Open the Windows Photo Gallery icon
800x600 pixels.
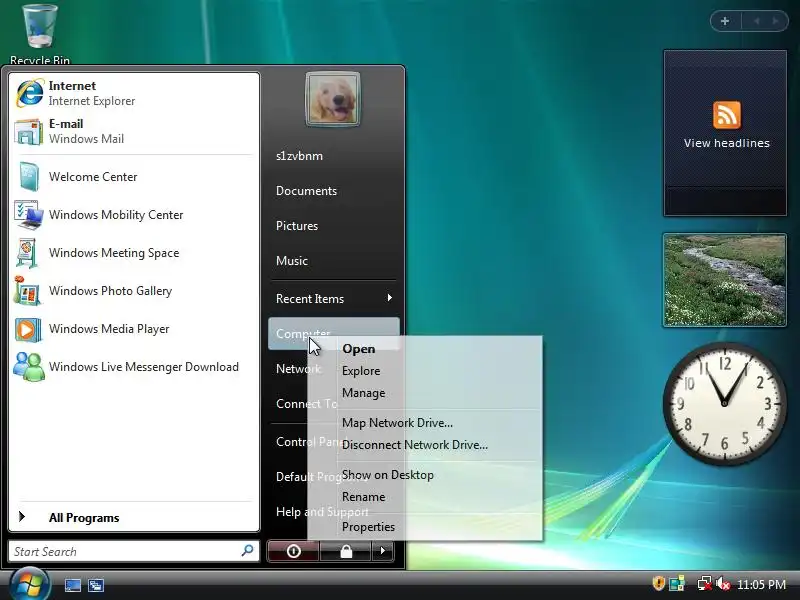click(28, 291)
